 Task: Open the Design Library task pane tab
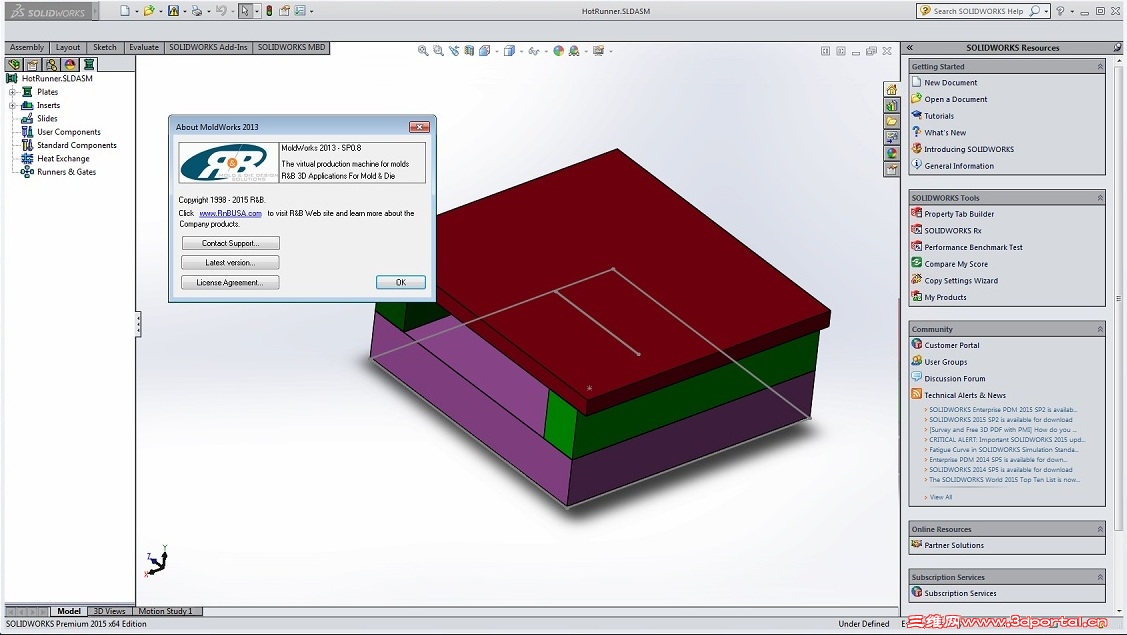coord(891,106)
